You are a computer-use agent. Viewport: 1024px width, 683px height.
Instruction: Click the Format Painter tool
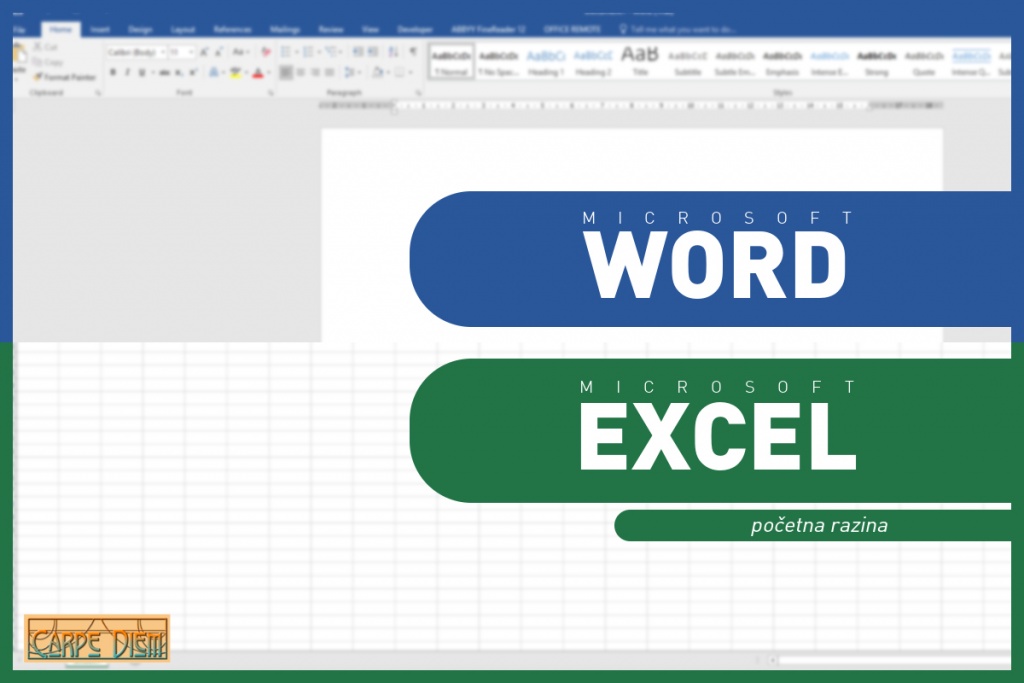click(67, 76)
